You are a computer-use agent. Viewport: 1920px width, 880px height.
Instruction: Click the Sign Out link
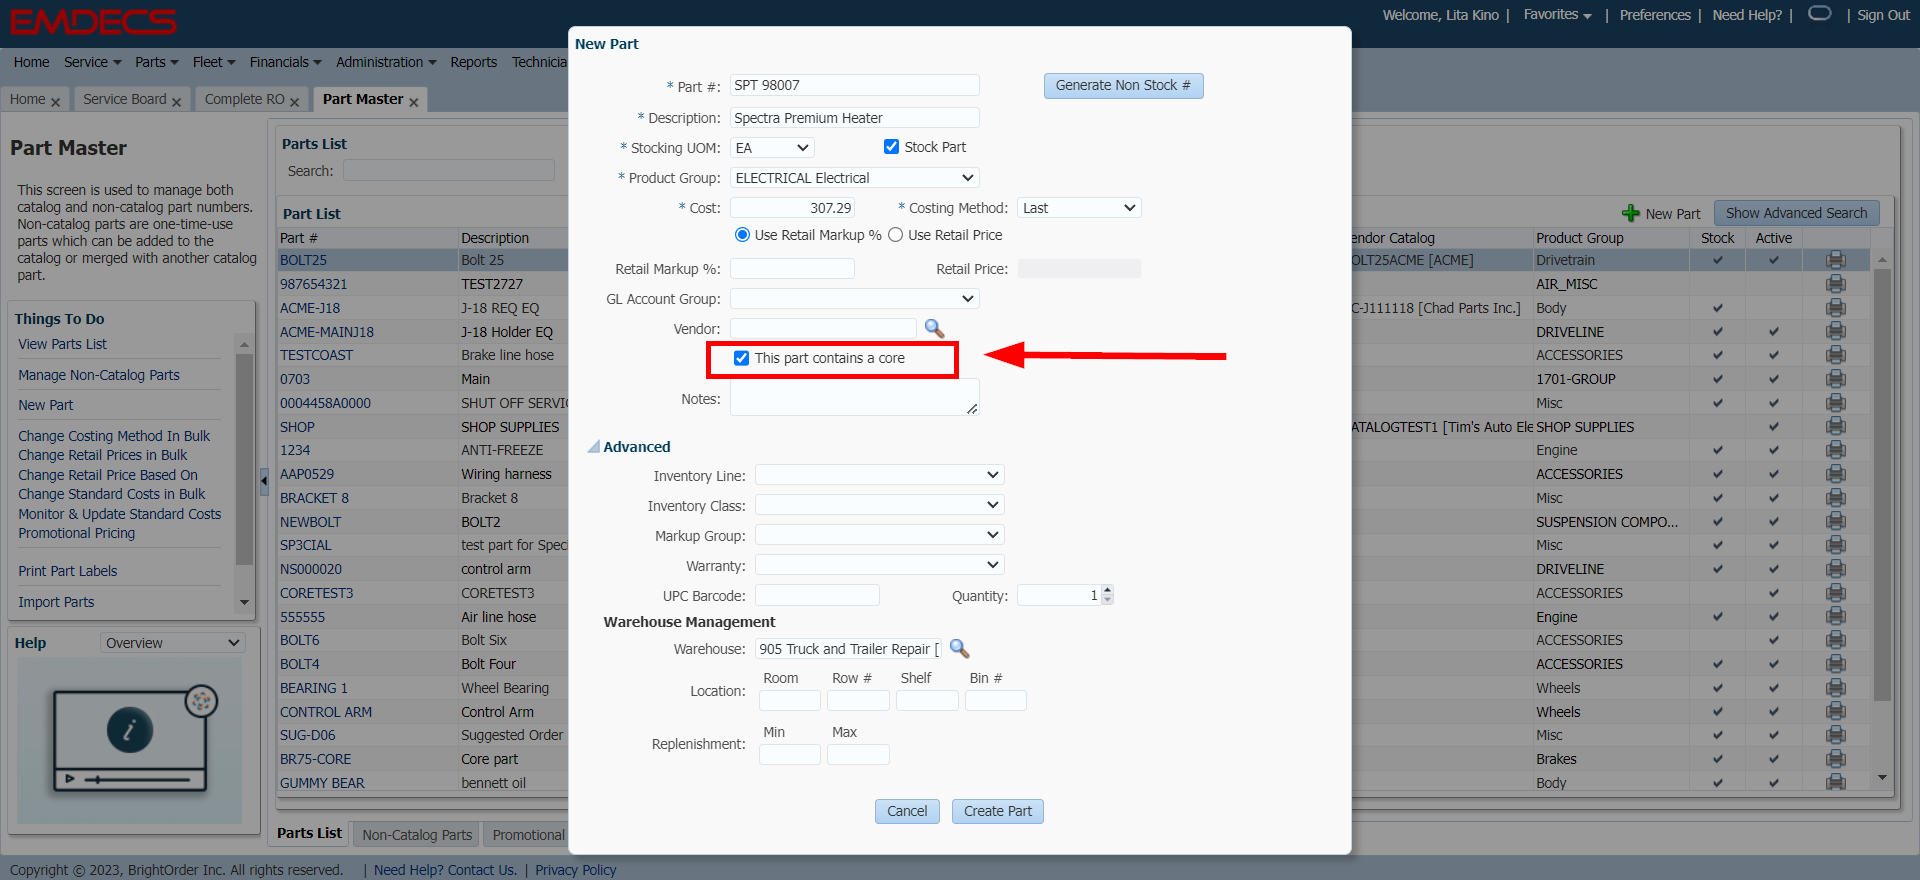pyautogui.click(x=1883, y=15)
